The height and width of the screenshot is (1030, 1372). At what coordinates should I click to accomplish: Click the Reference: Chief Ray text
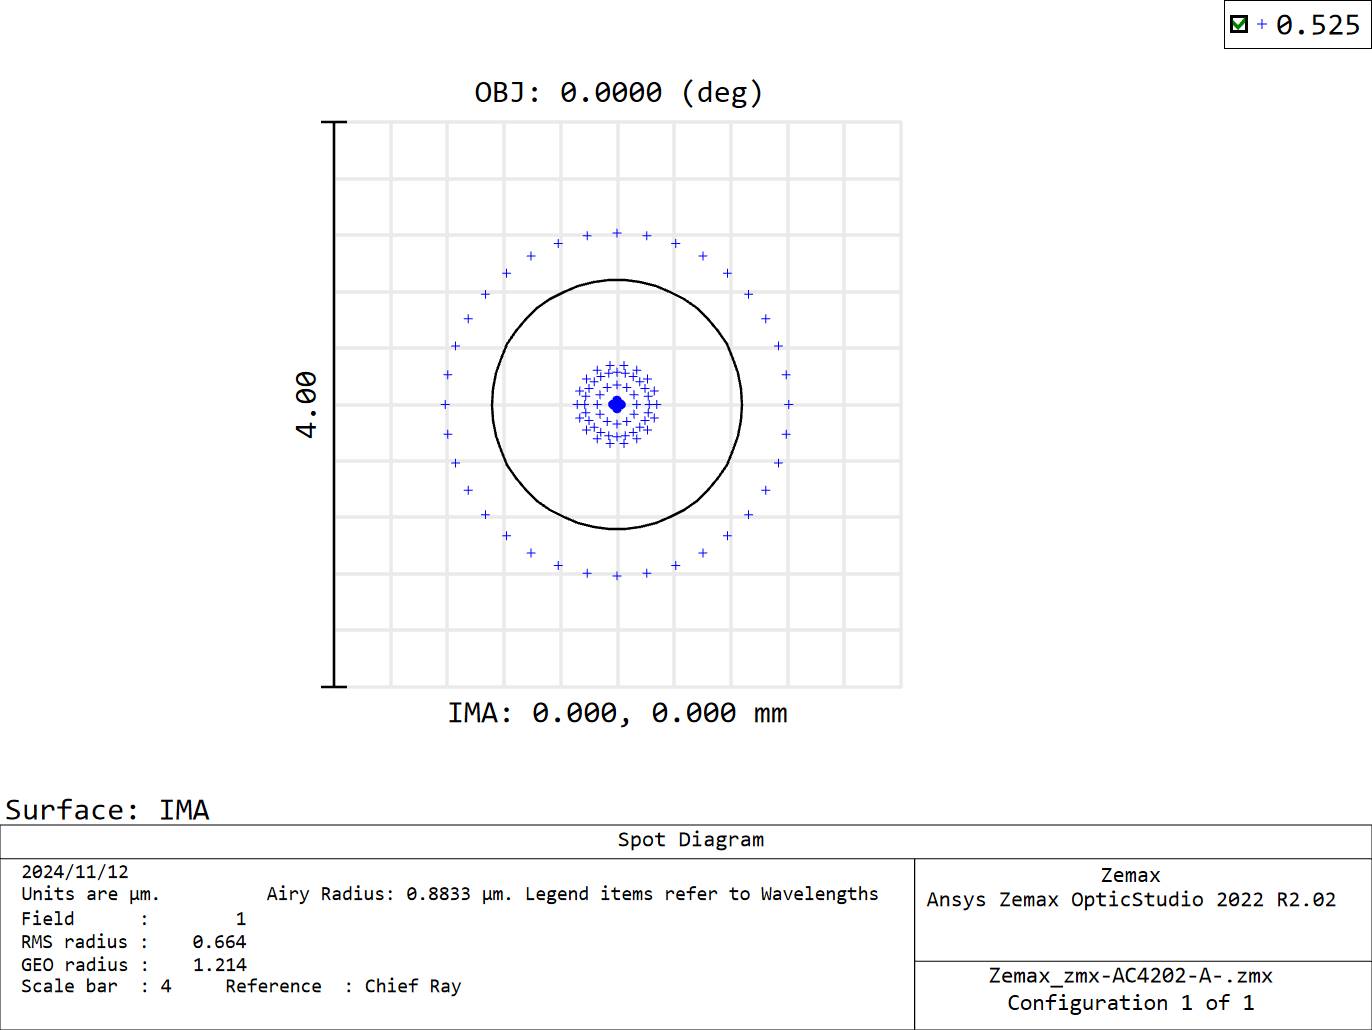(343, 986)
